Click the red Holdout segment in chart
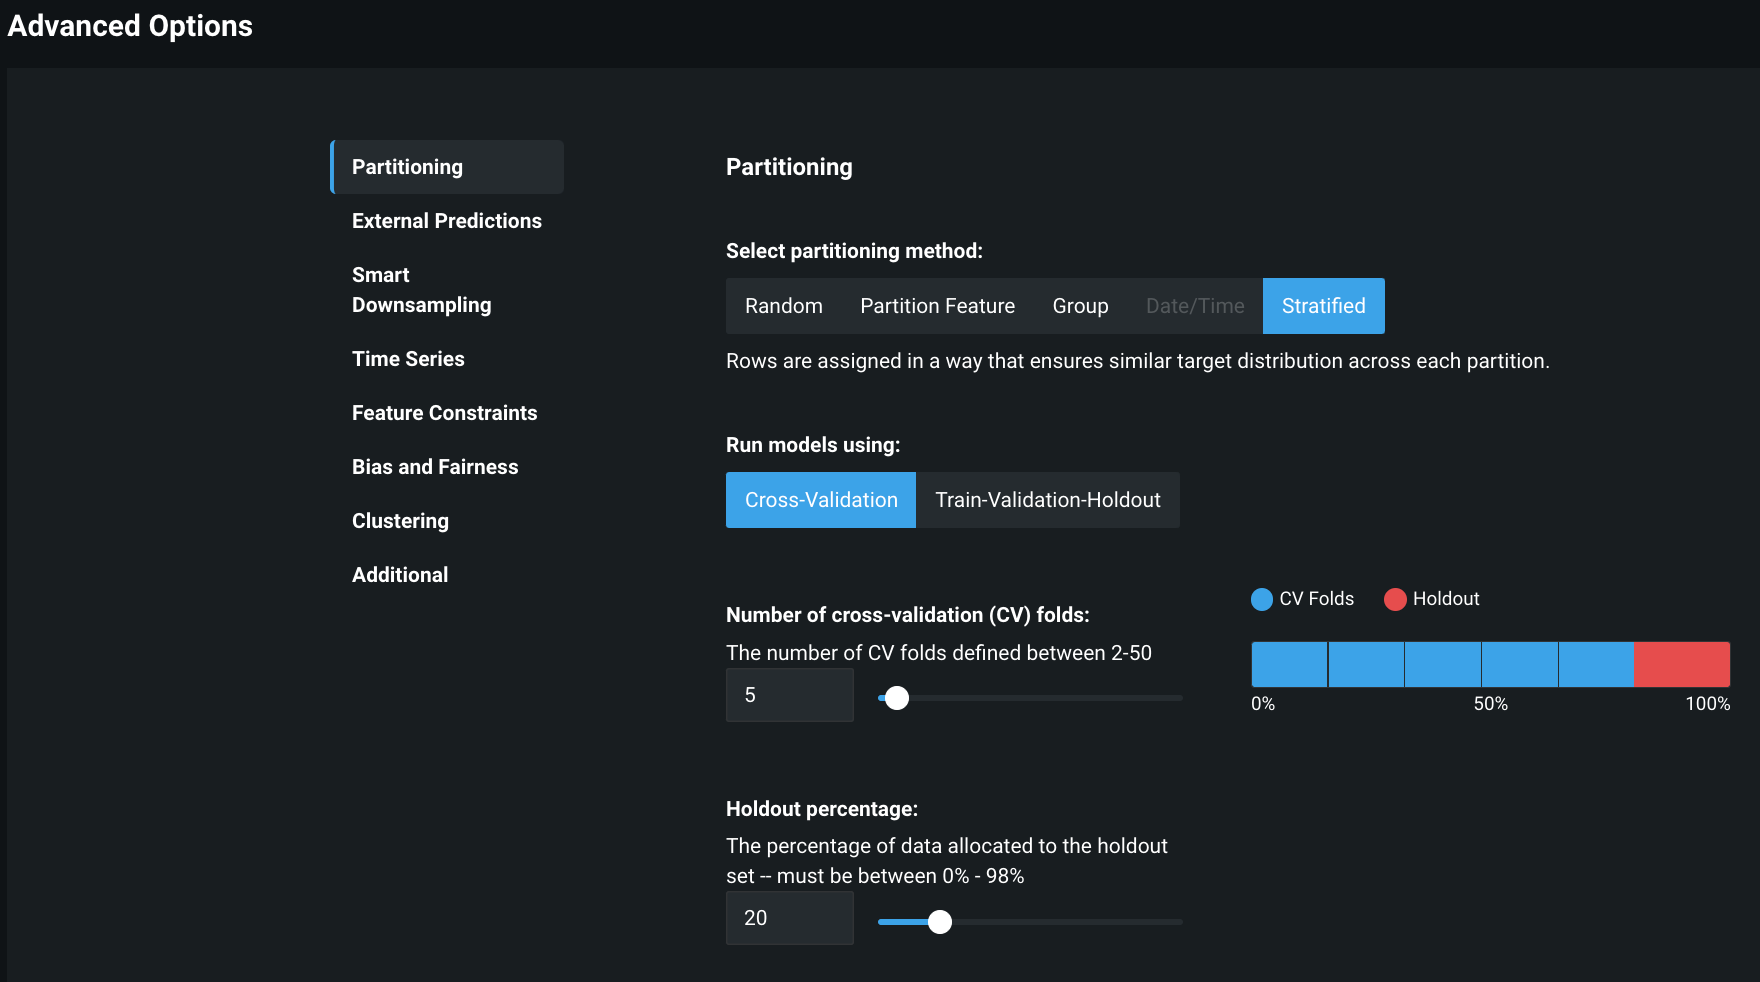 pyautogui.click(x=1681, y=664)
